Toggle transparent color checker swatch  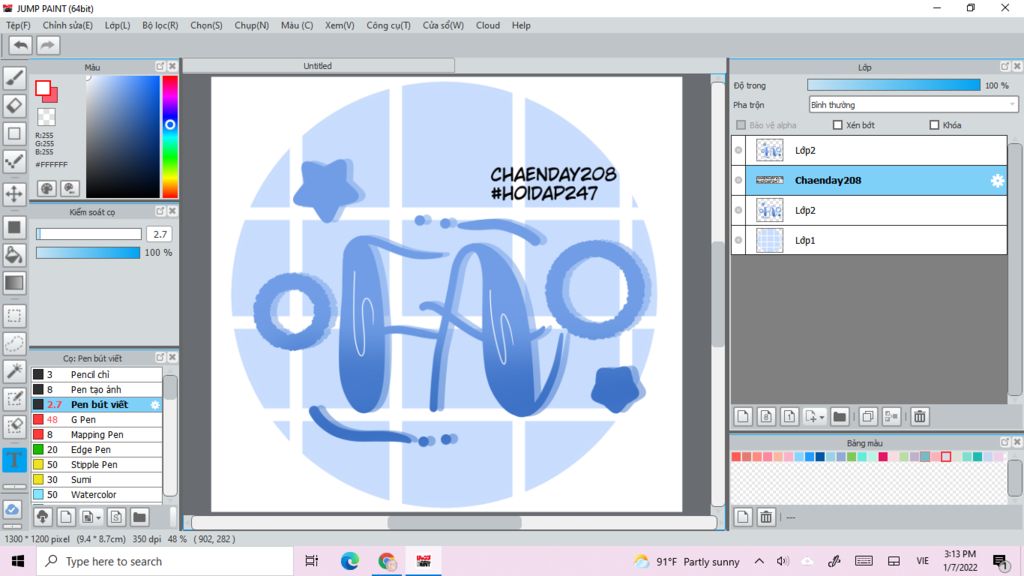pyautogui.click(x=46, y=117)
